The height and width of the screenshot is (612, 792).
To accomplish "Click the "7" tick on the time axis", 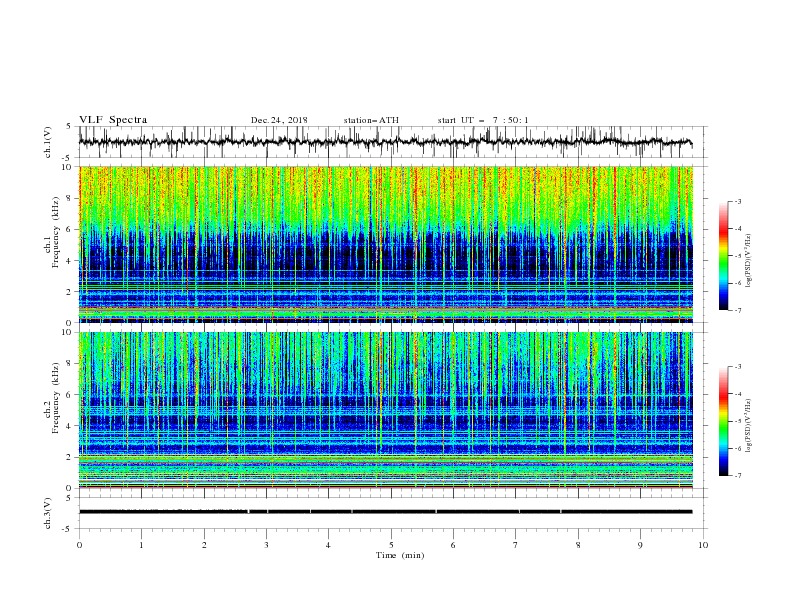I will tap(516, 545).
